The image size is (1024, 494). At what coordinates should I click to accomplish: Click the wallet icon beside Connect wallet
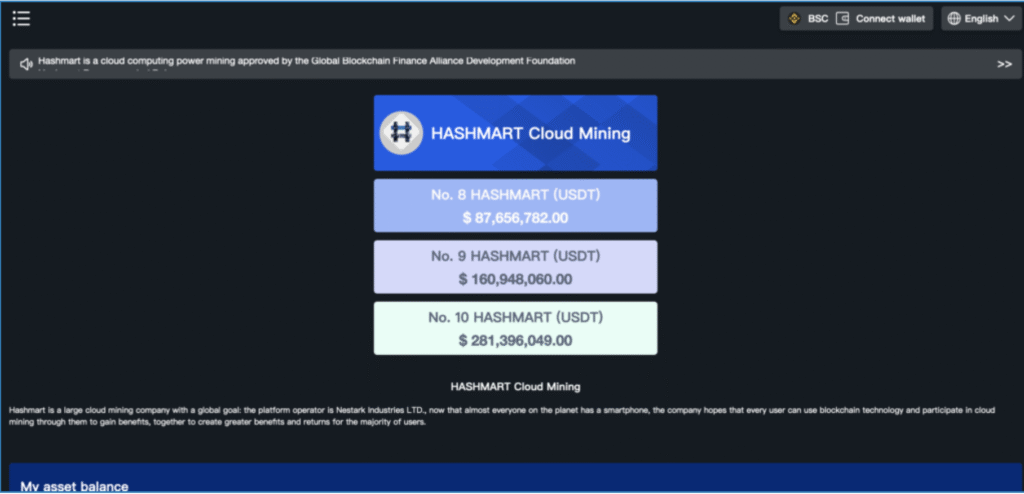coord(842,19)
